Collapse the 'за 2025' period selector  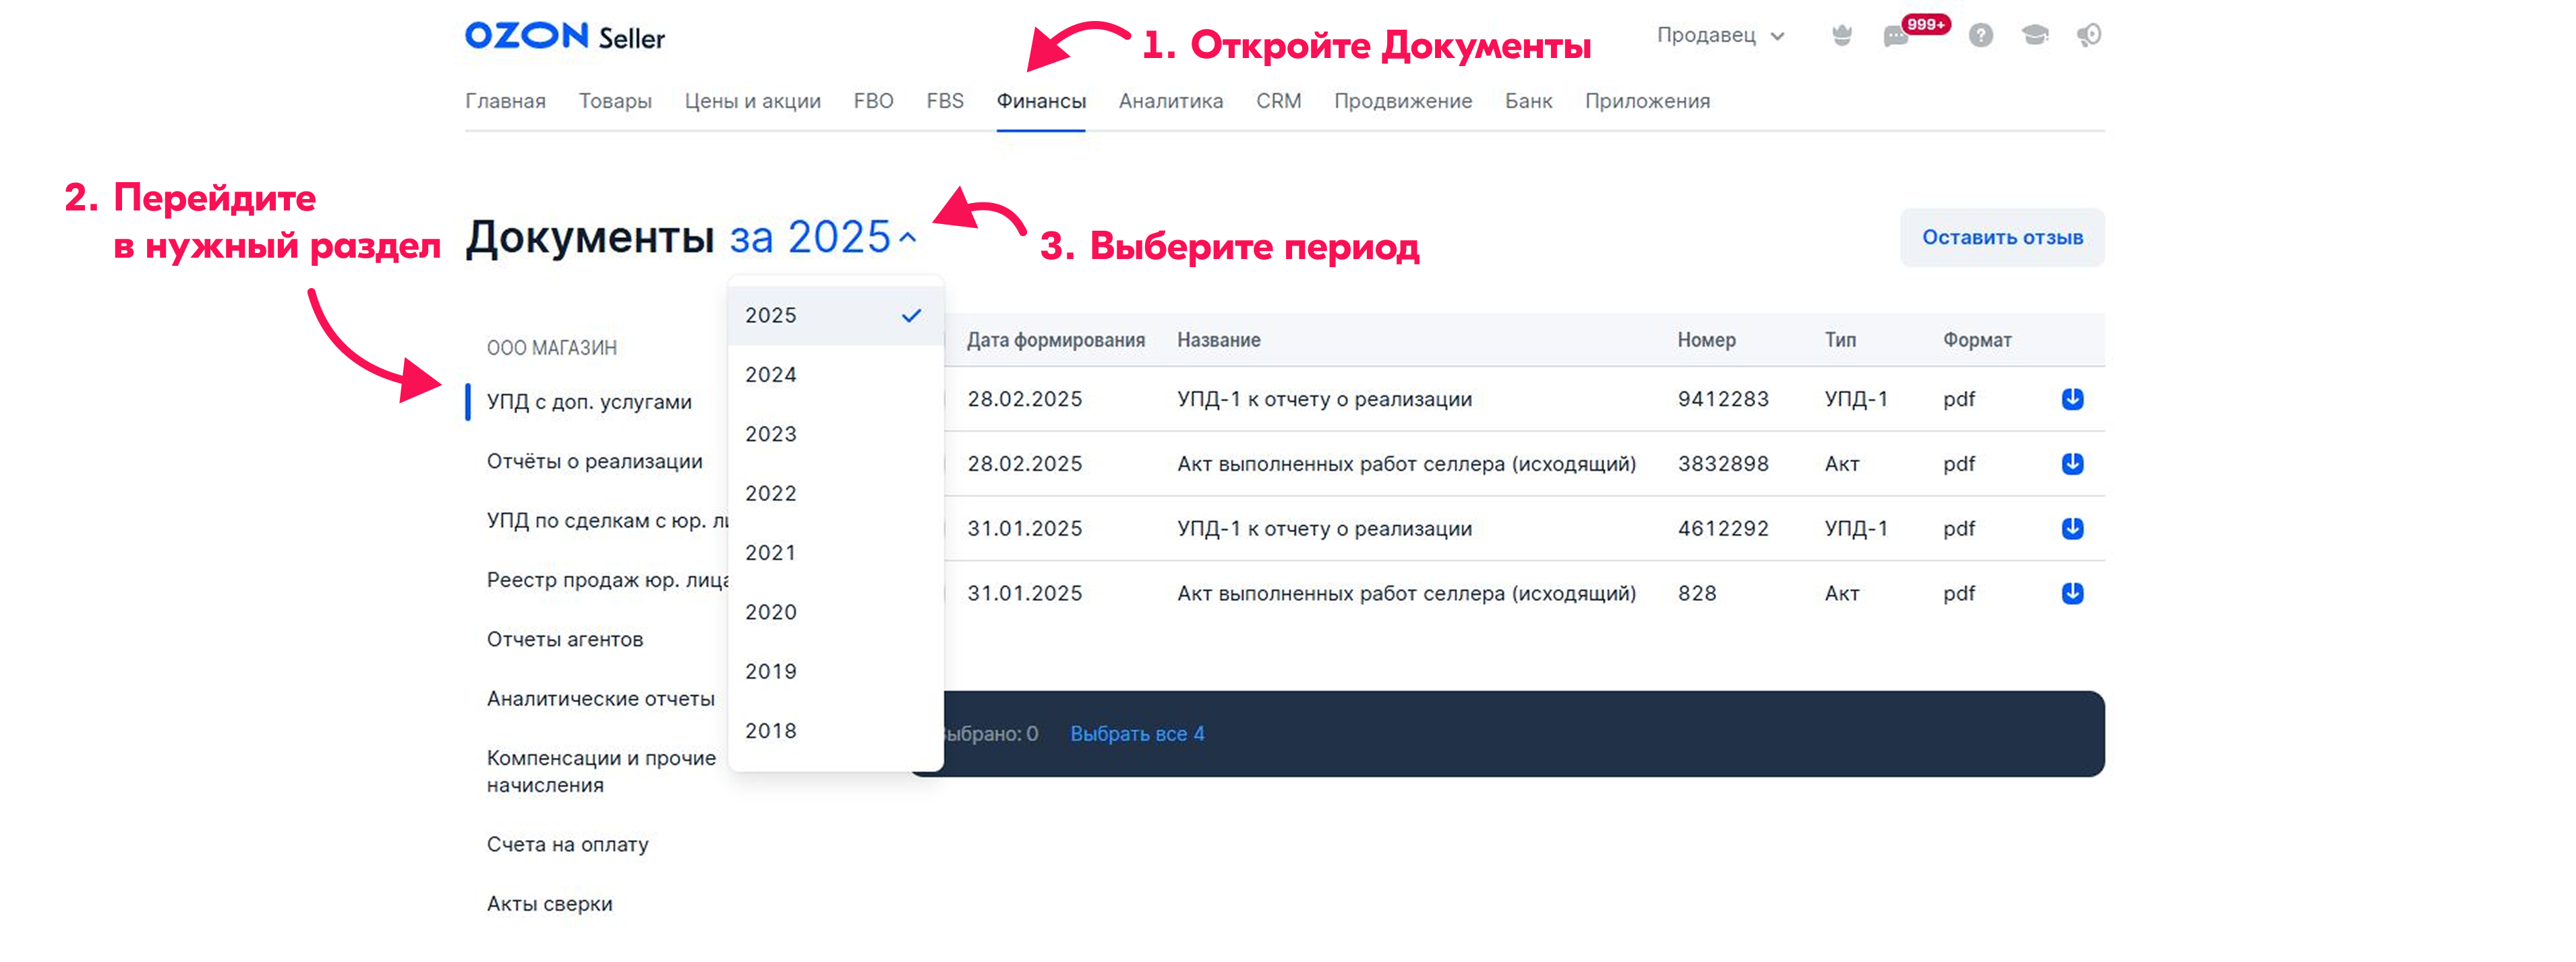point(822,238)
